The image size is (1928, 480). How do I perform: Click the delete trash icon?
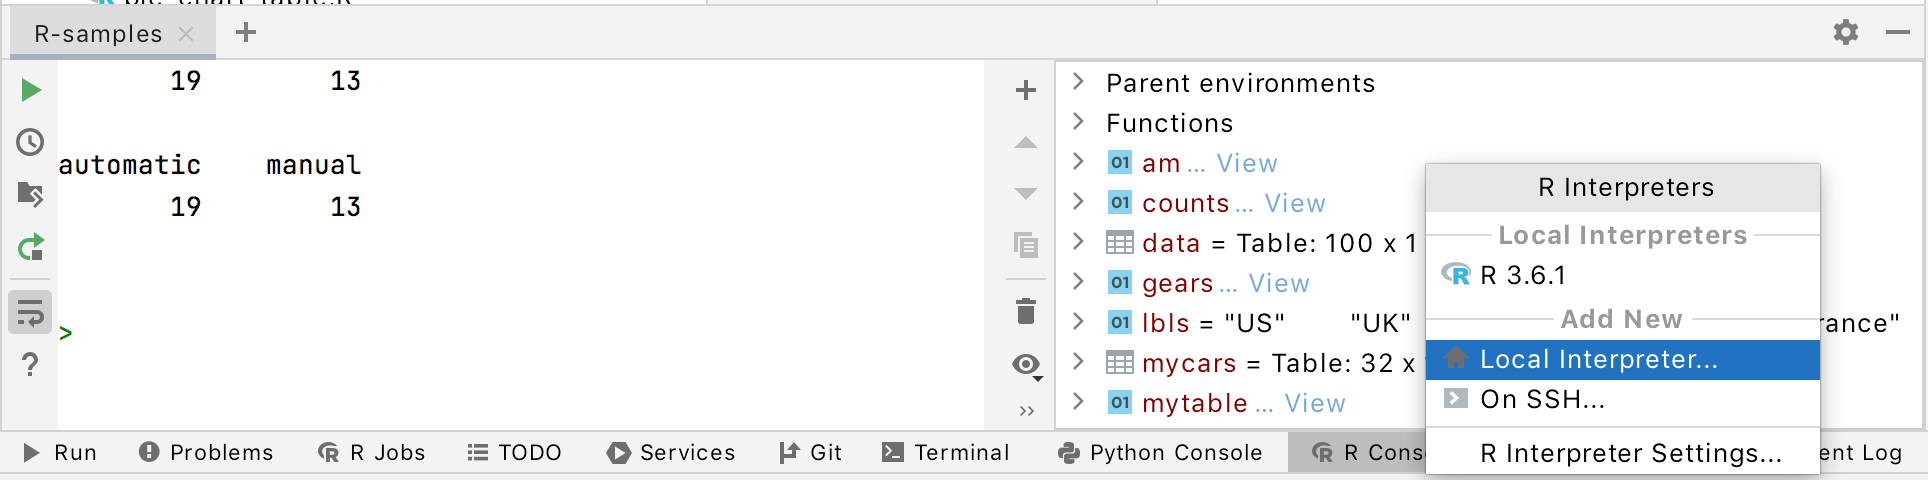click(x=1026, y=311)
